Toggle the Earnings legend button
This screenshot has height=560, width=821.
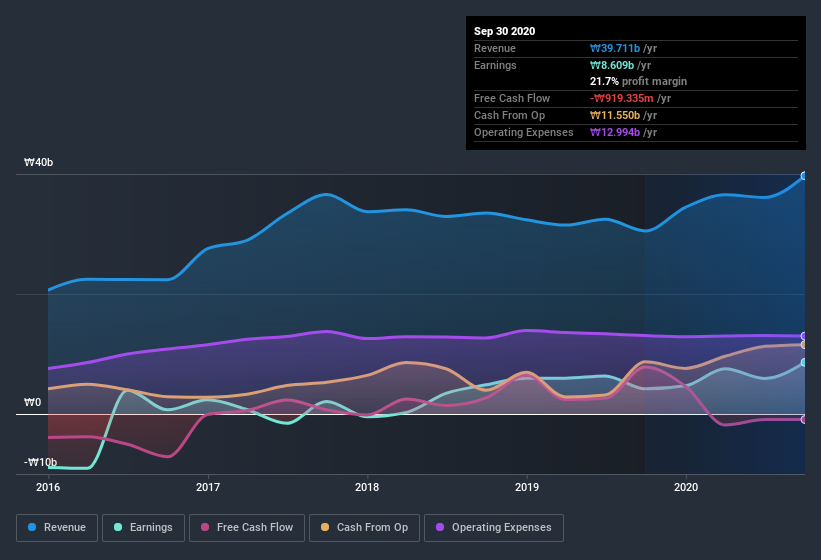pyautogui.click(x=143, y=528)
